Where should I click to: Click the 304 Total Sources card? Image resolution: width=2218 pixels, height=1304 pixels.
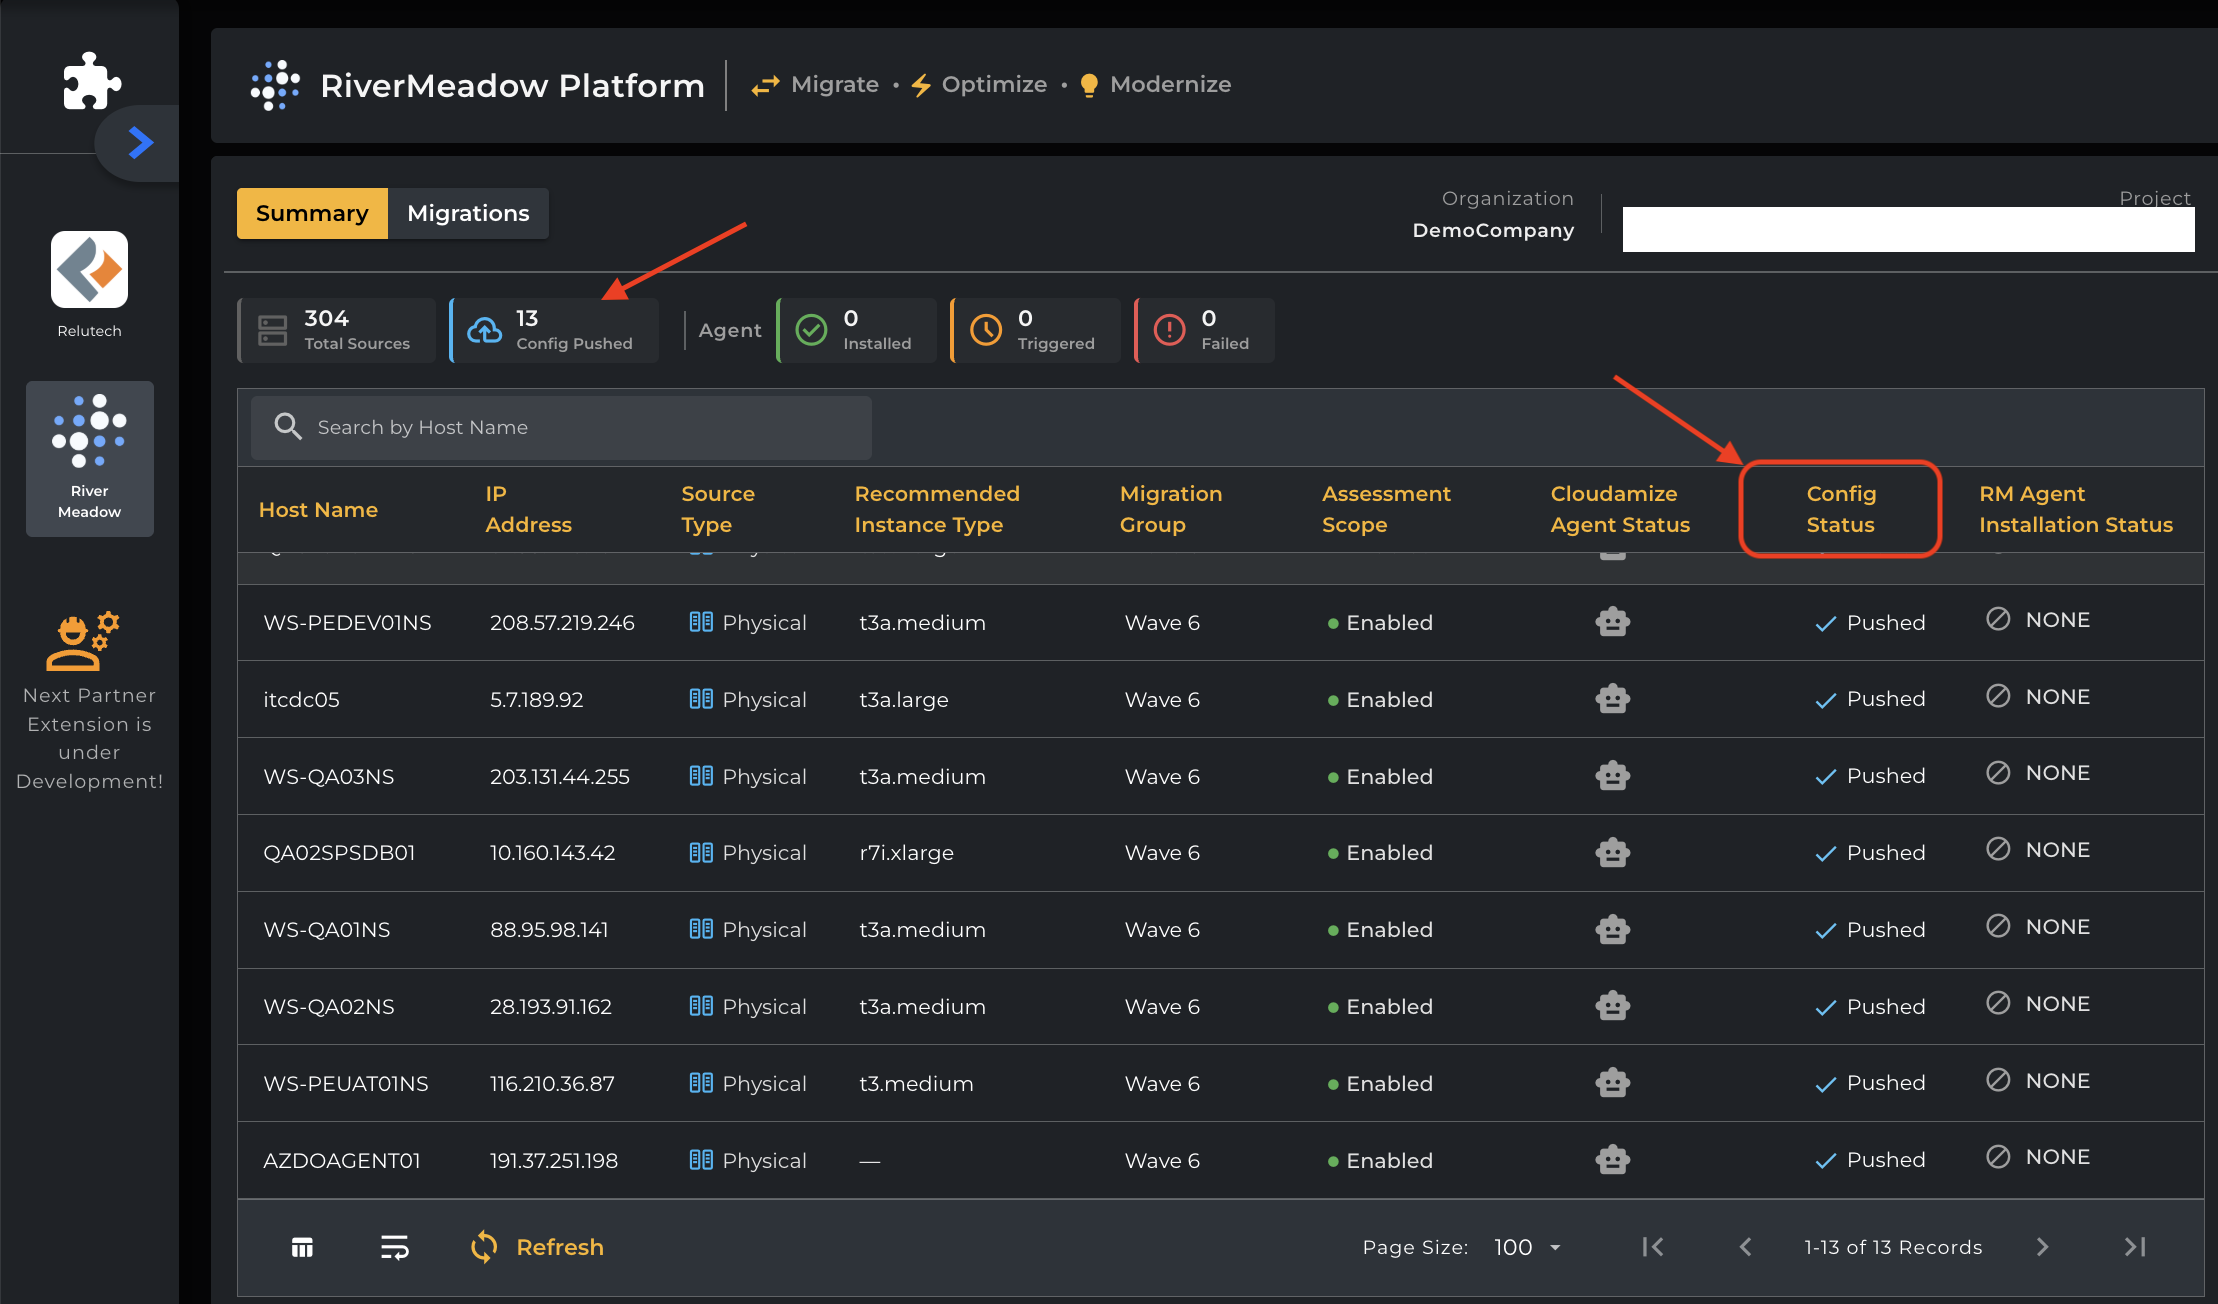coord(337,330)
